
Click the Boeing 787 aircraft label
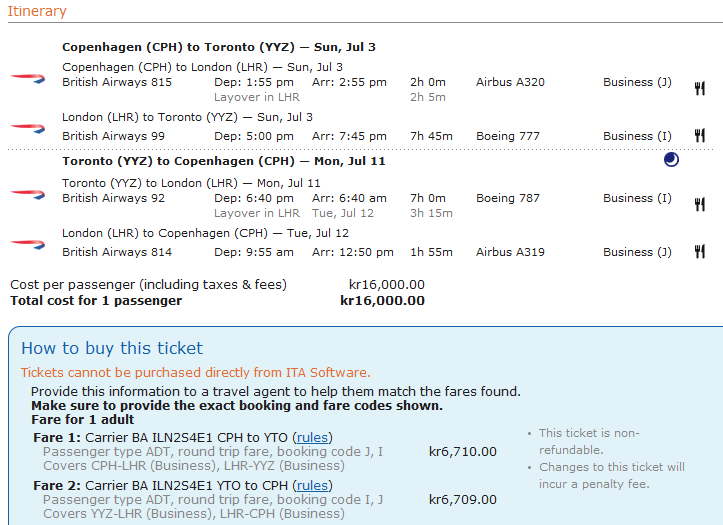click(x=508, y=198)
